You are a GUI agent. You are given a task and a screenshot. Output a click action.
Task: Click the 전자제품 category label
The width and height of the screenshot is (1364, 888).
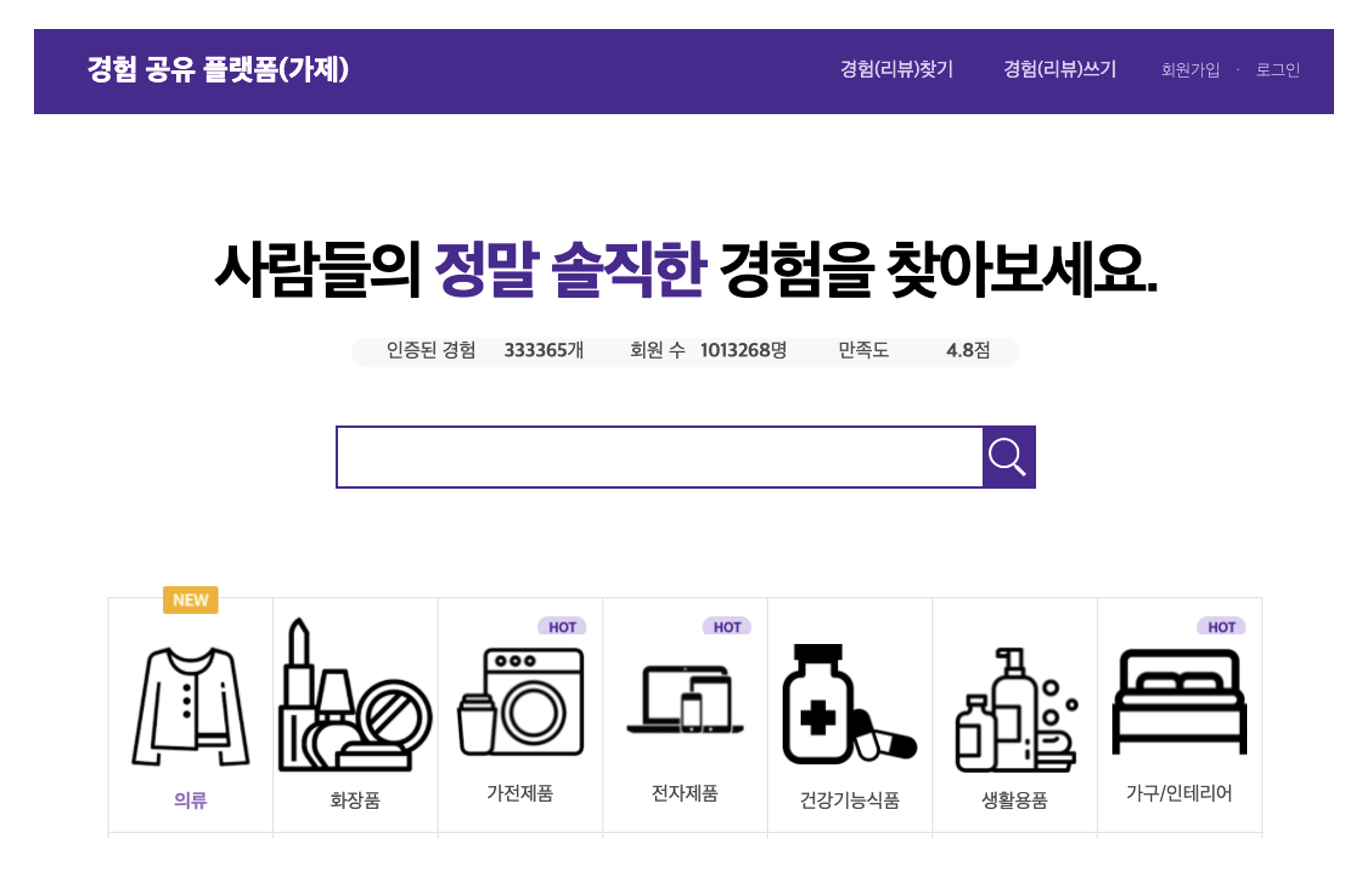point(685,794)
